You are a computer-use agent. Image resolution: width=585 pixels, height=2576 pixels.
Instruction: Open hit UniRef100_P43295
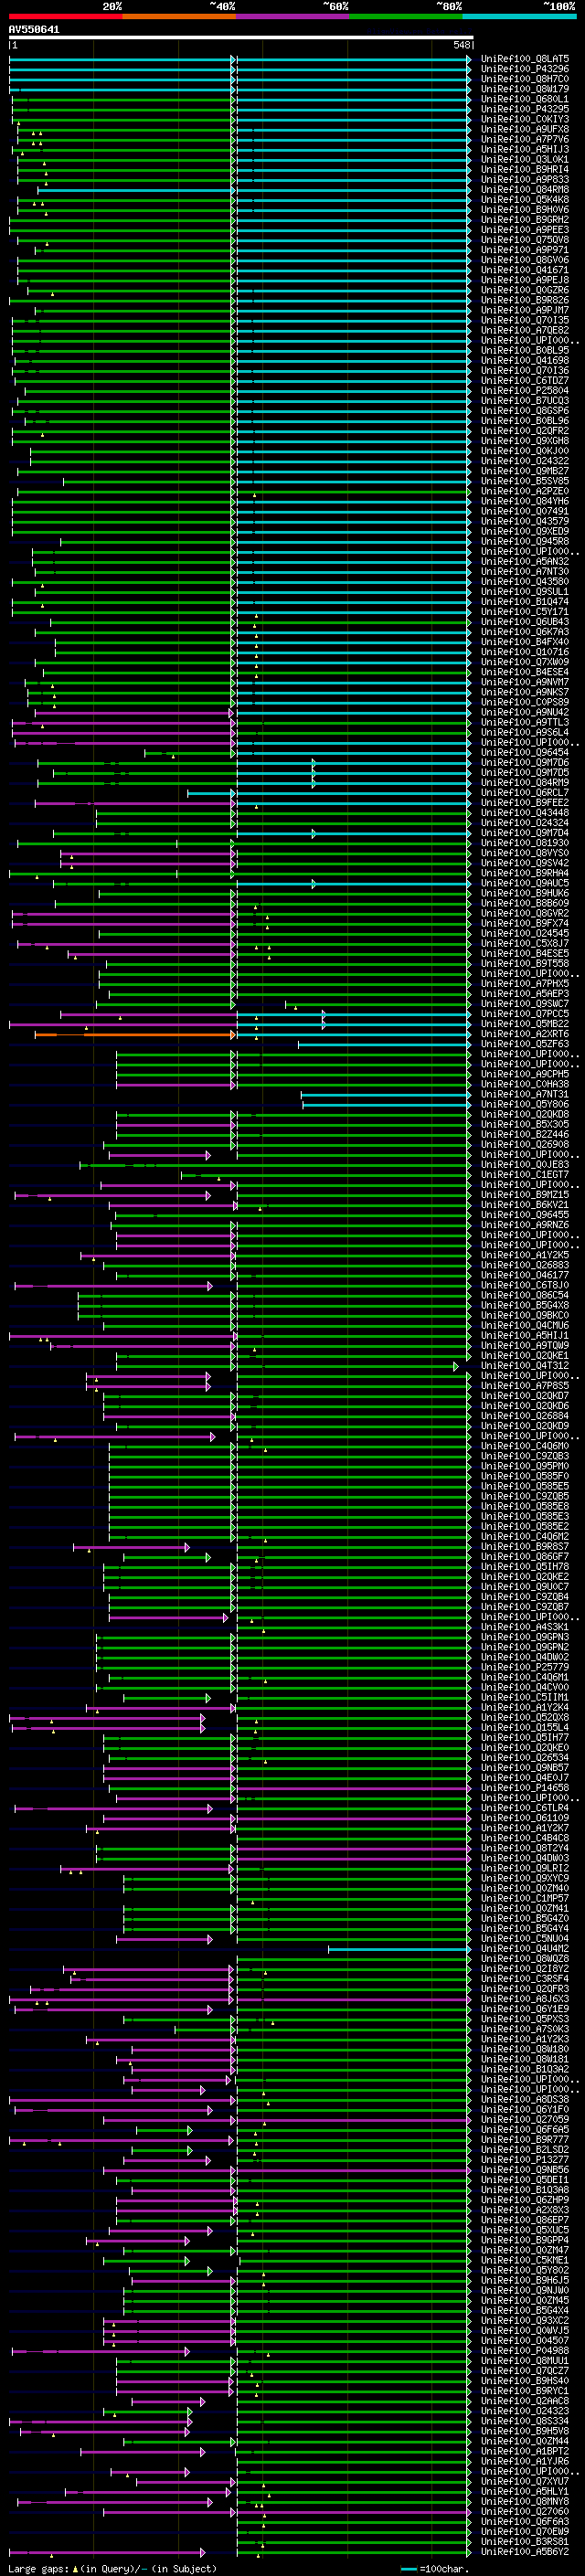(525, 109)
